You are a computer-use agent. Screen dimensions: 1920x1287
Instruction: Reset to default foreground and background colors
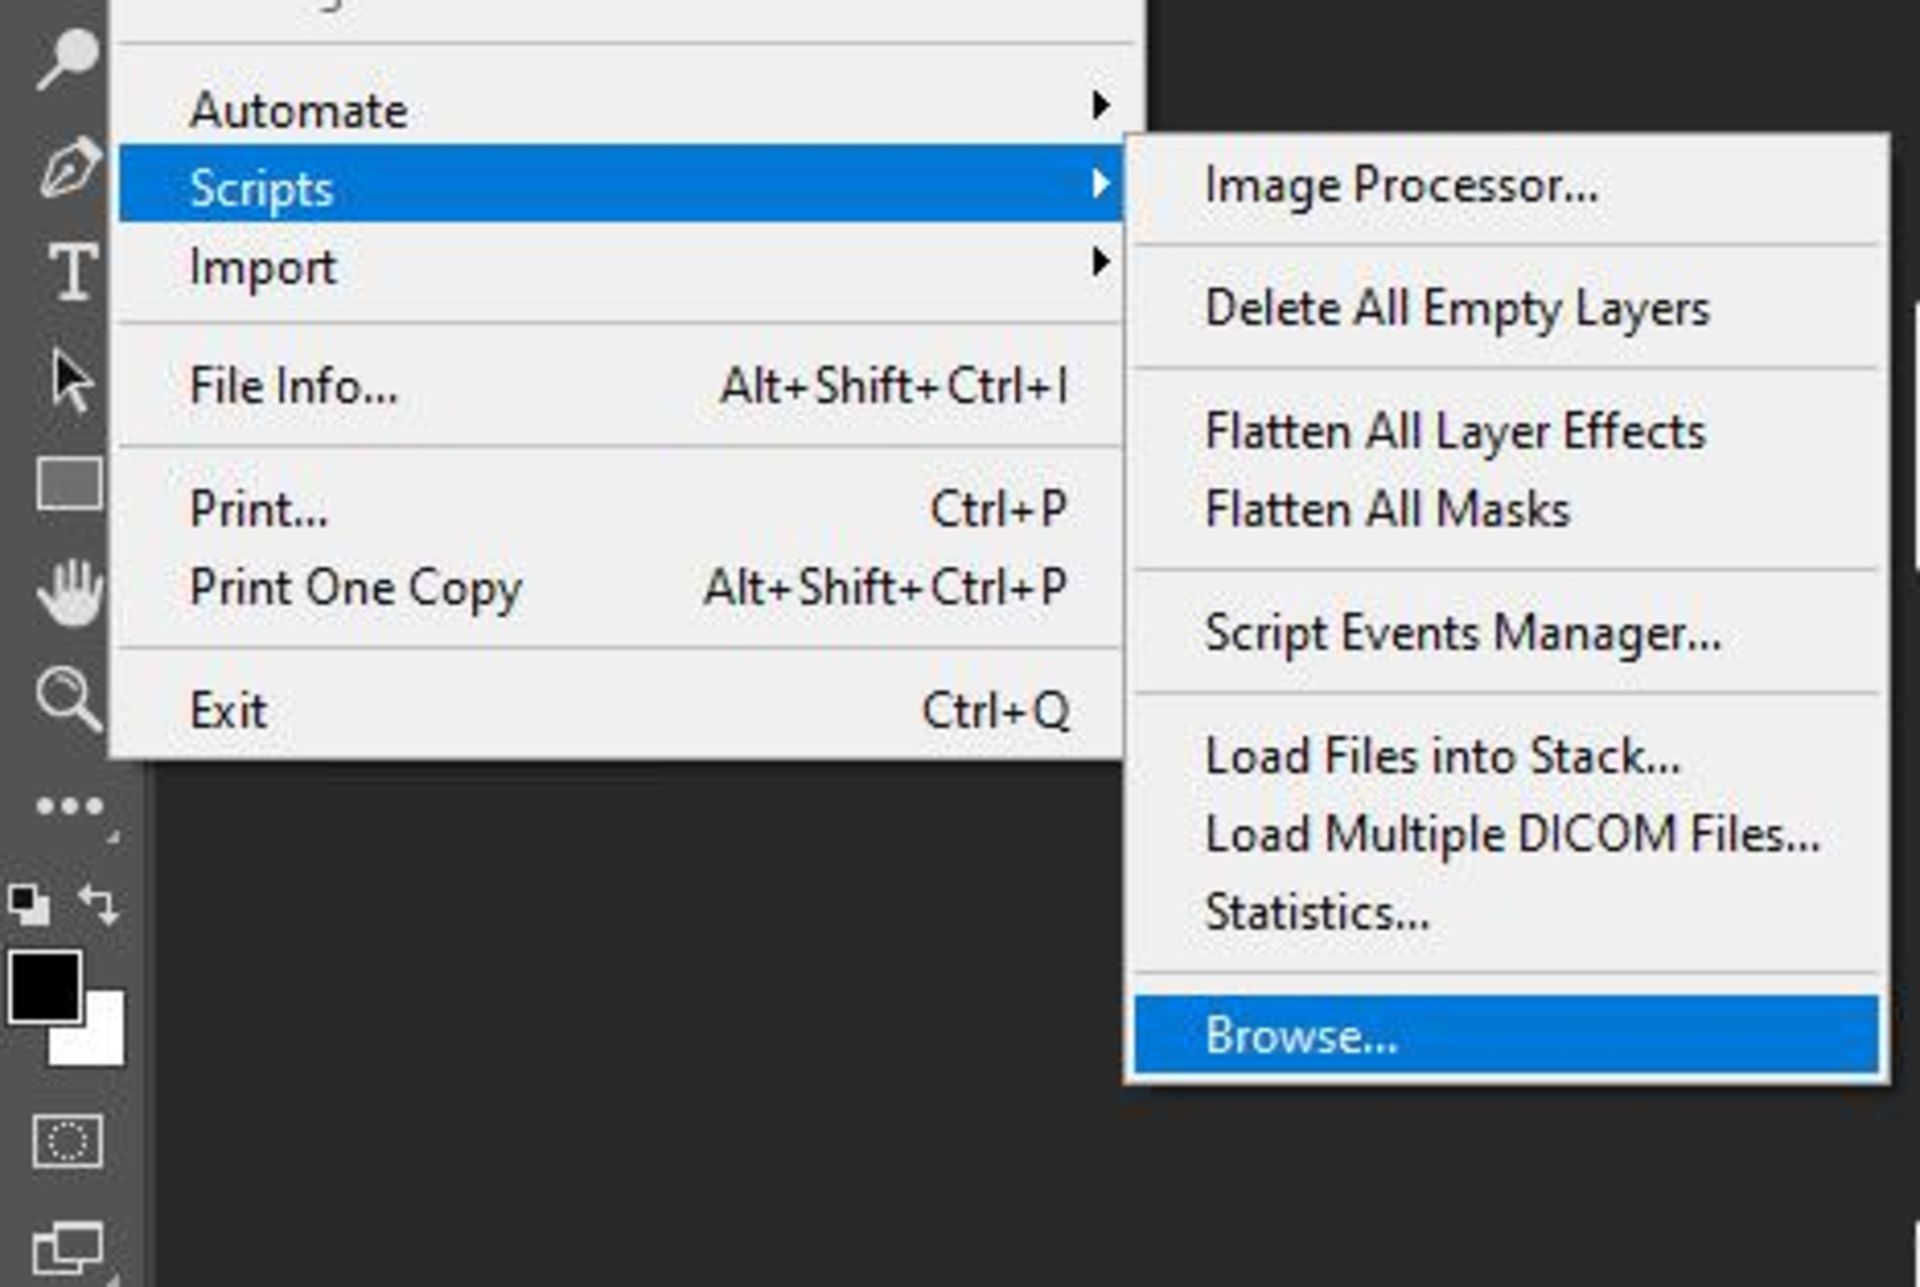pos(28,905)
